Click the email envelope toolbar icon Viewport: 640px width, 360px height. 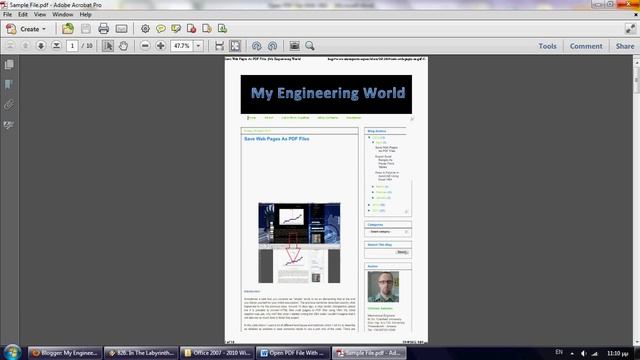click(x=121, y=29)
